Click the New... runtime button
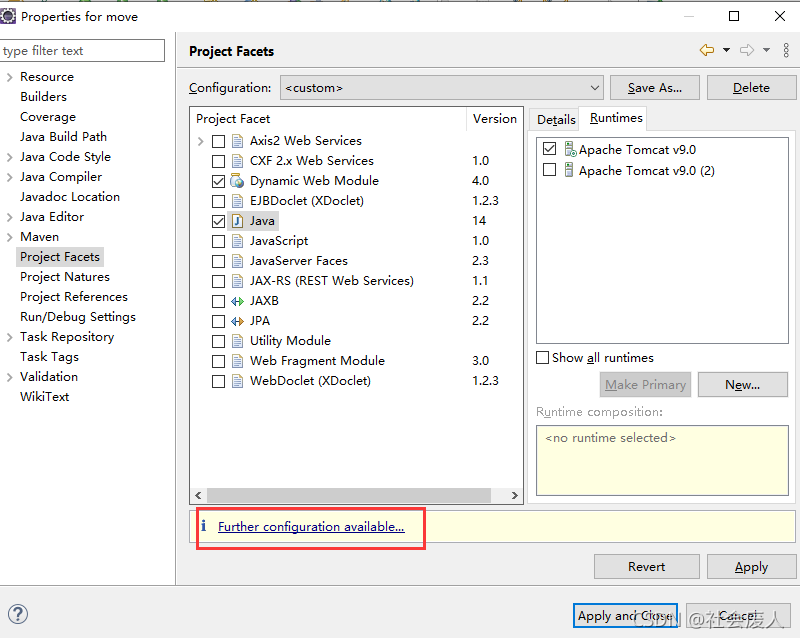The height and width of the screenshot is (638, 800). 742,384
